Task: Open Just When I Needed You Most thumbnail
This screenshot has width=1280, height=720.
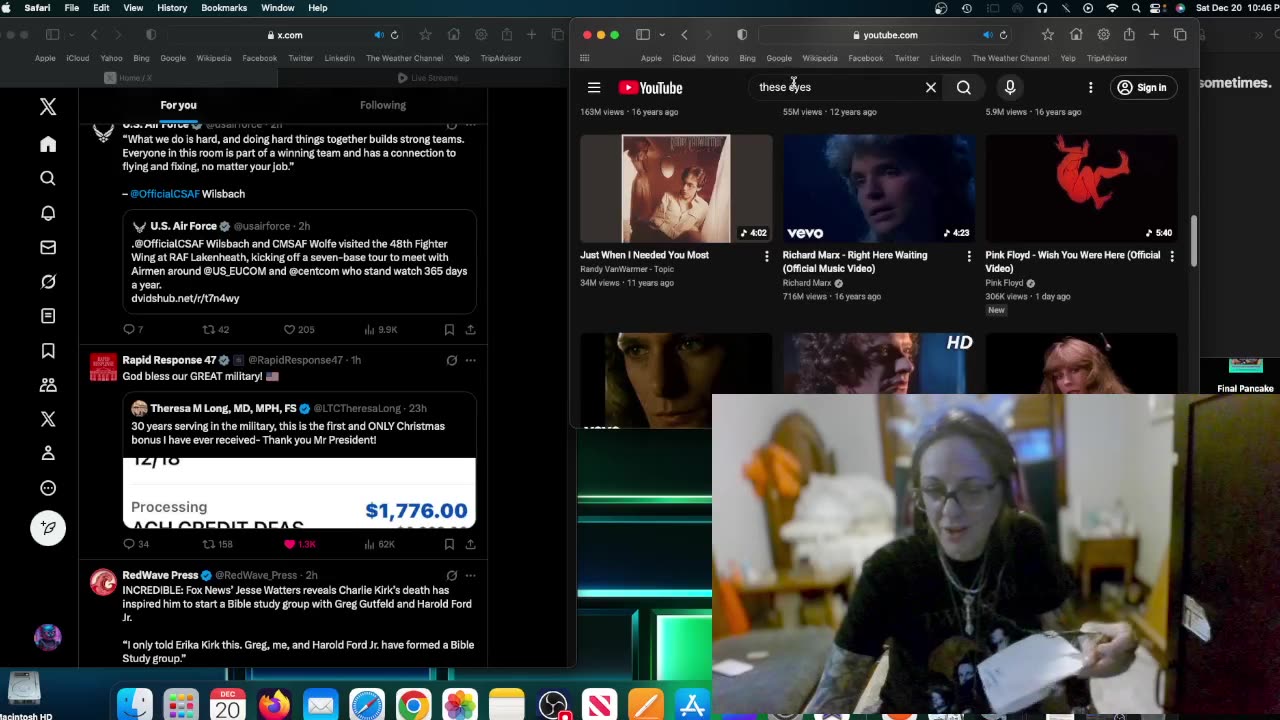Action: (x=676, y=188)
